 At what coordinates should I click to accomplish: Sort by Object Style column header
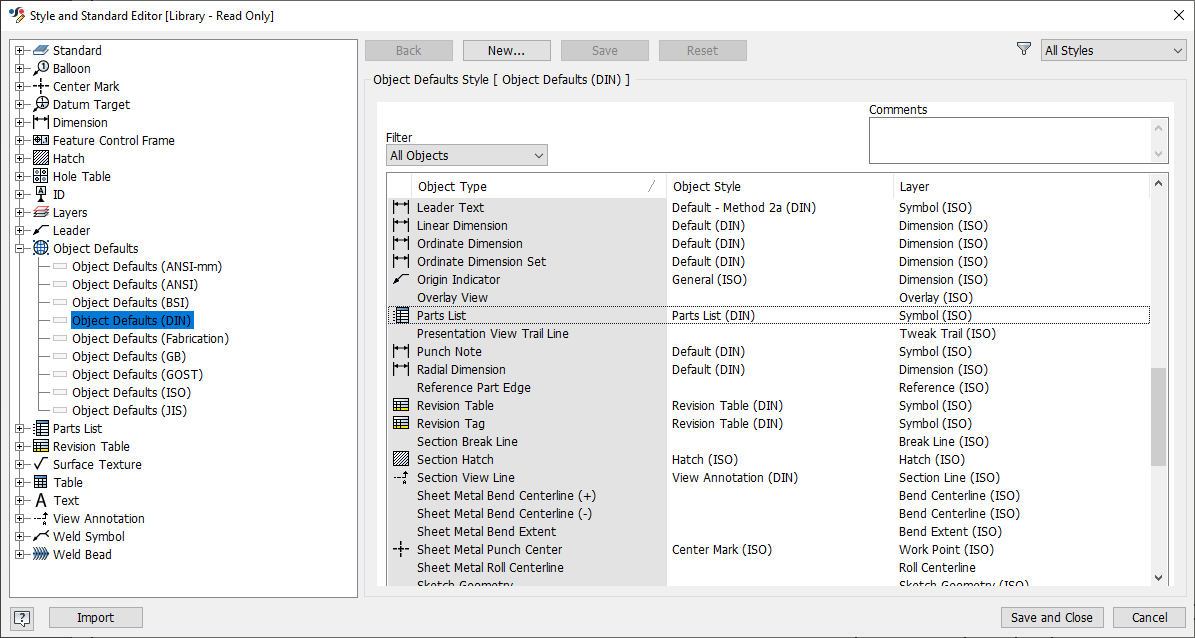pyautogui.click(x=780, y=187)
